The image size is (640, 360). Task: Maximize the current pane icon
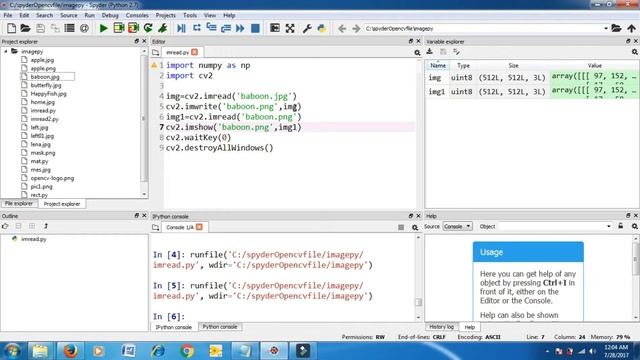[x=275, y=28]
